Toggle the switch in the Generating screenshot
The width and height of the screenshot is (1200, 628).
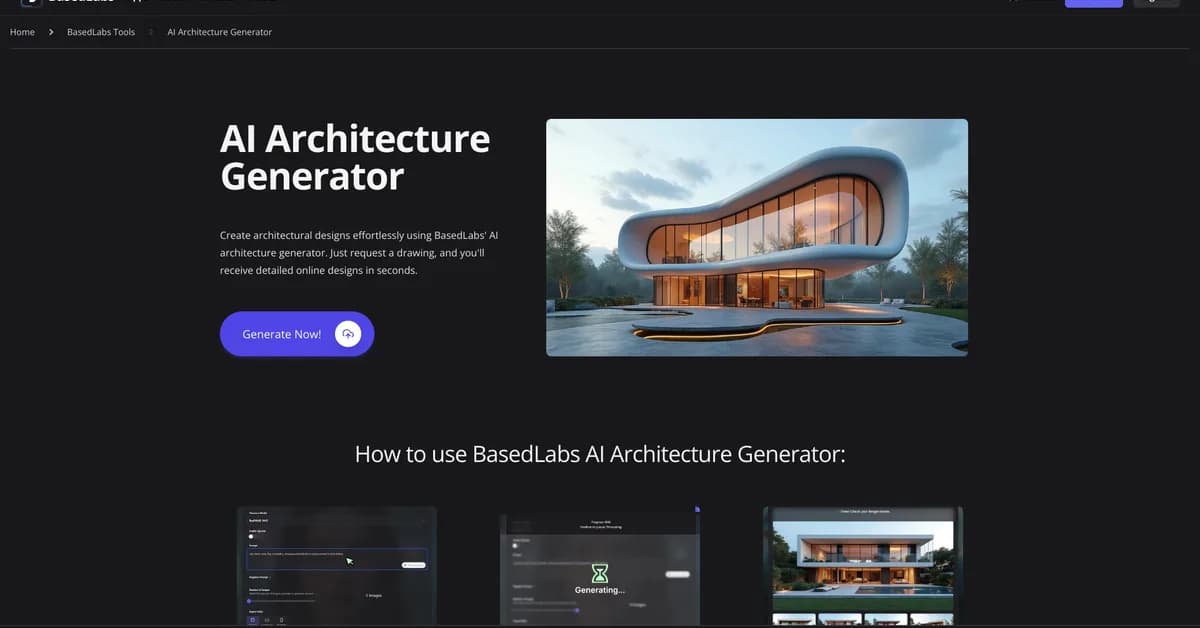pyautogui.click(x=515, y=546)
